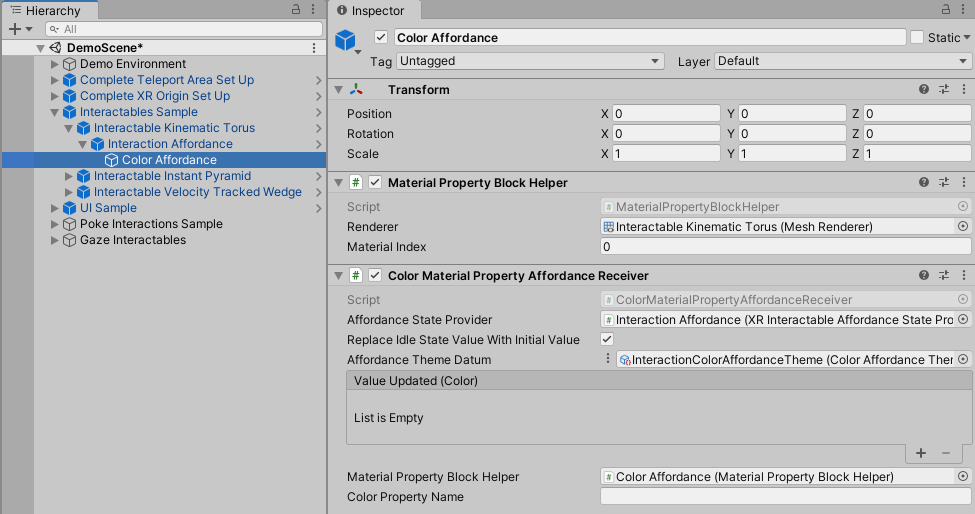Click the Hierarchy panel lock icon
The height and width of the screenshot is (514, 975).
pos(296,9)
